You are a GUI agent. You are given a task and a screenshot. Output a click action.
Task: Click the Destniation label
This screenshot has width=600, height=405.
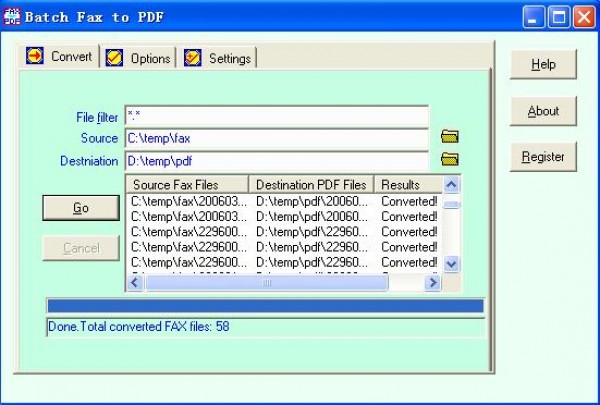coord(89,161)
